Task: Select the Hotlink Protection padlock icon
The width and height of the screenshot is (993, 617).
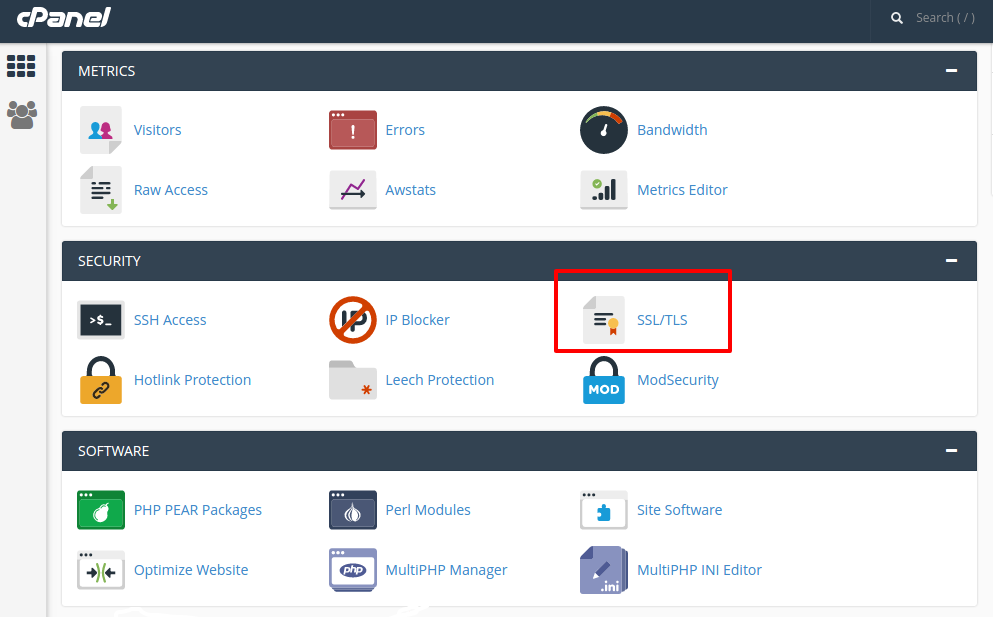Action: 101,380
